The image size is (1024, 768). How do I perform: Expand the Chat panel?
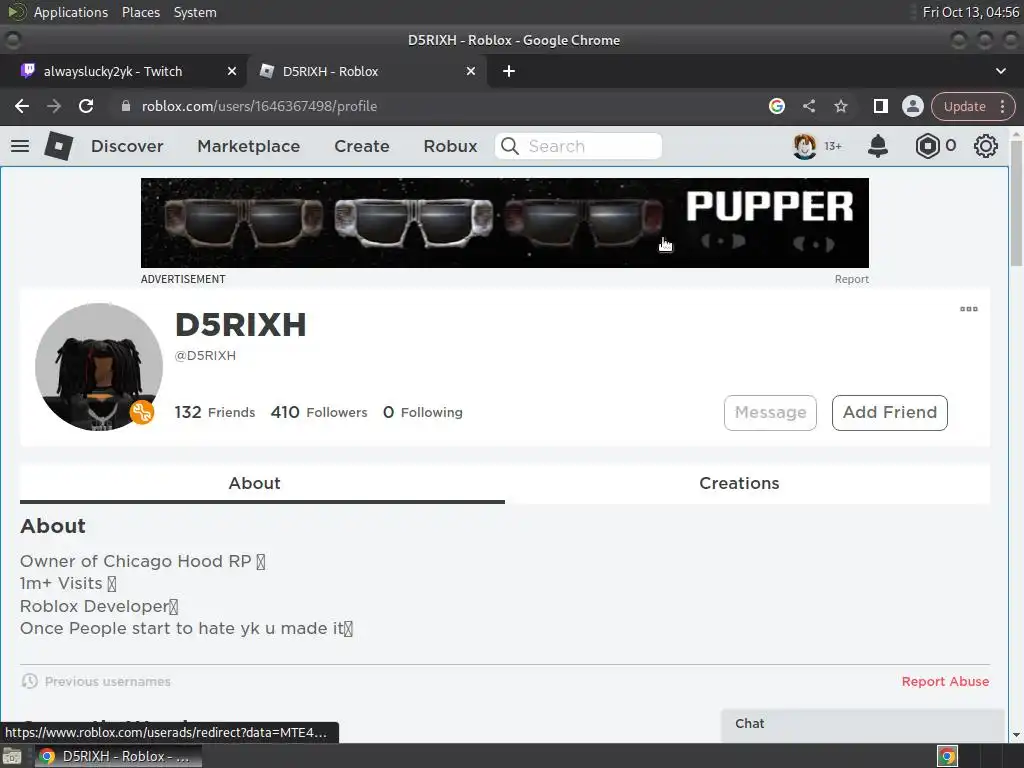click(862, 724)
